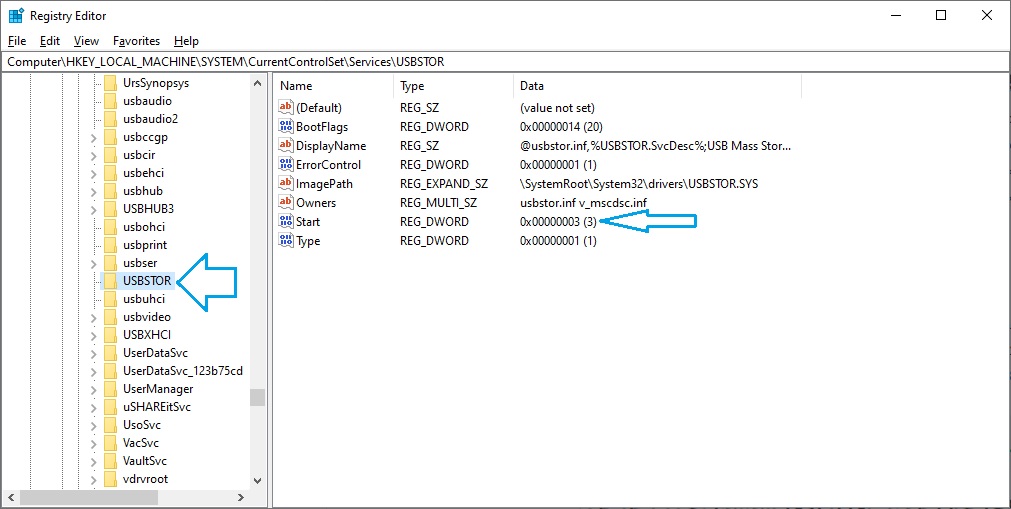
Task: Select the UserManager key
Action: (x=158, y=389)
